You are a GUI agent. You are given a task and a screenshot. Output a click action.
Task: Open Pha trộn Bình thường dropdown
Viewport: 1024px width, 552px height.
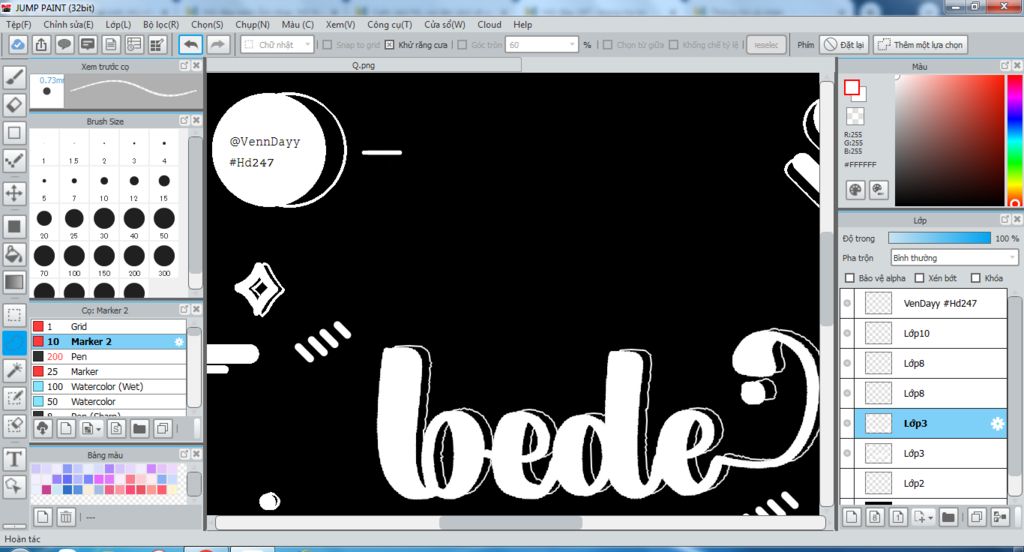coord(954,258)
